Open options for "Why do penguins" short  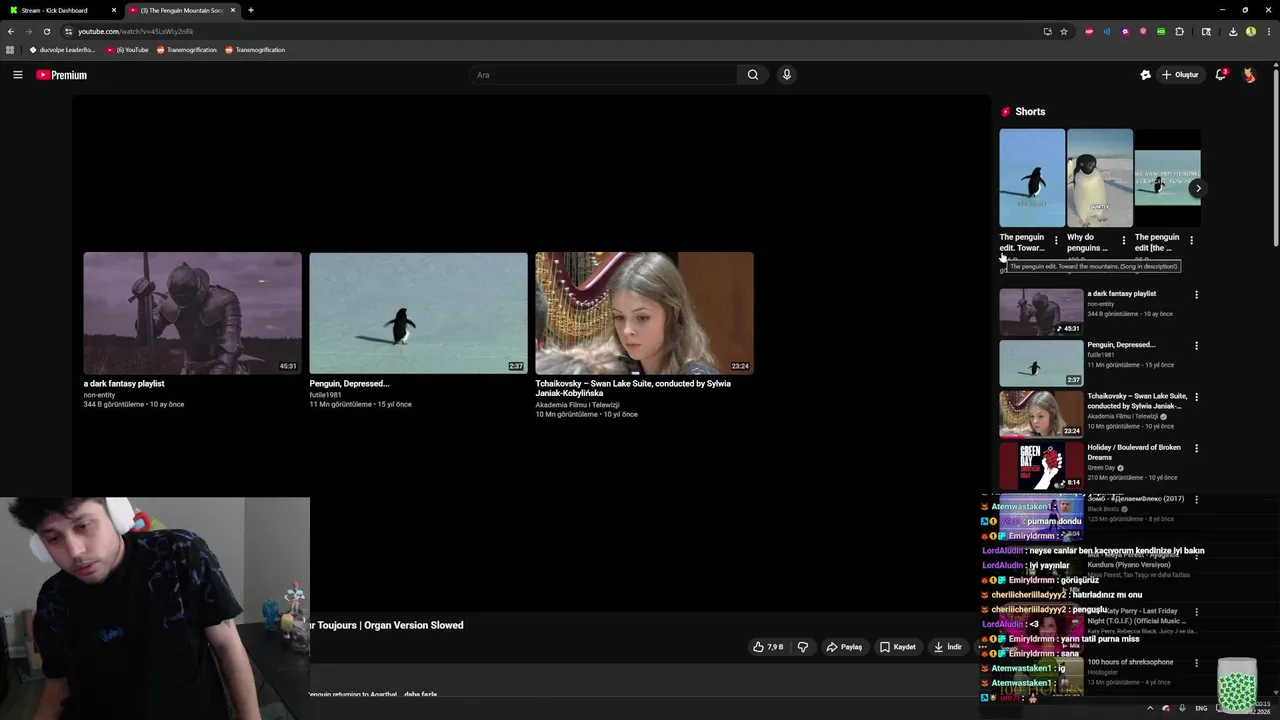click(x=1123, y=241)
